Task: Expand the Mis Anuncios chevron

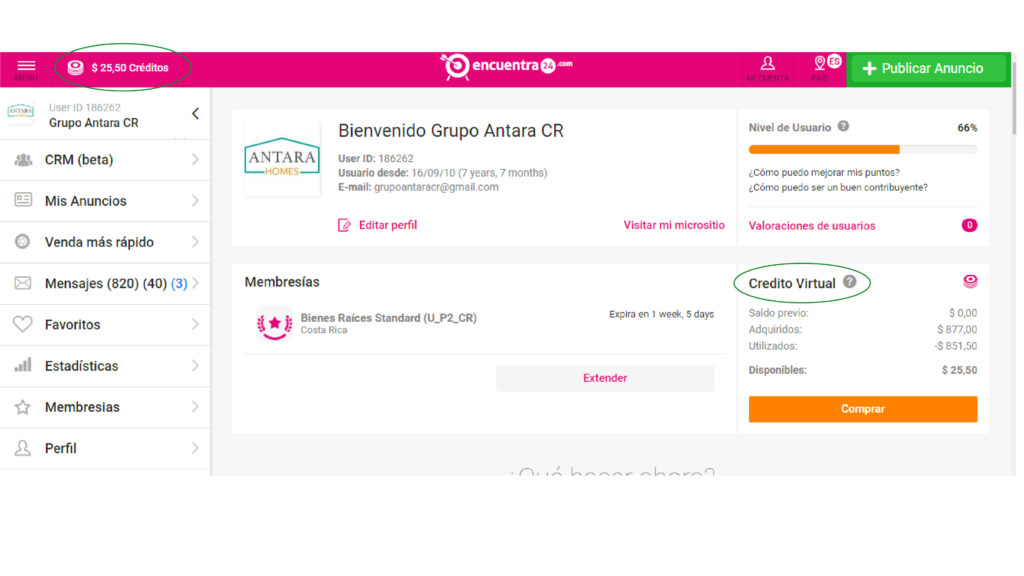Action: (x=195, y=200)
